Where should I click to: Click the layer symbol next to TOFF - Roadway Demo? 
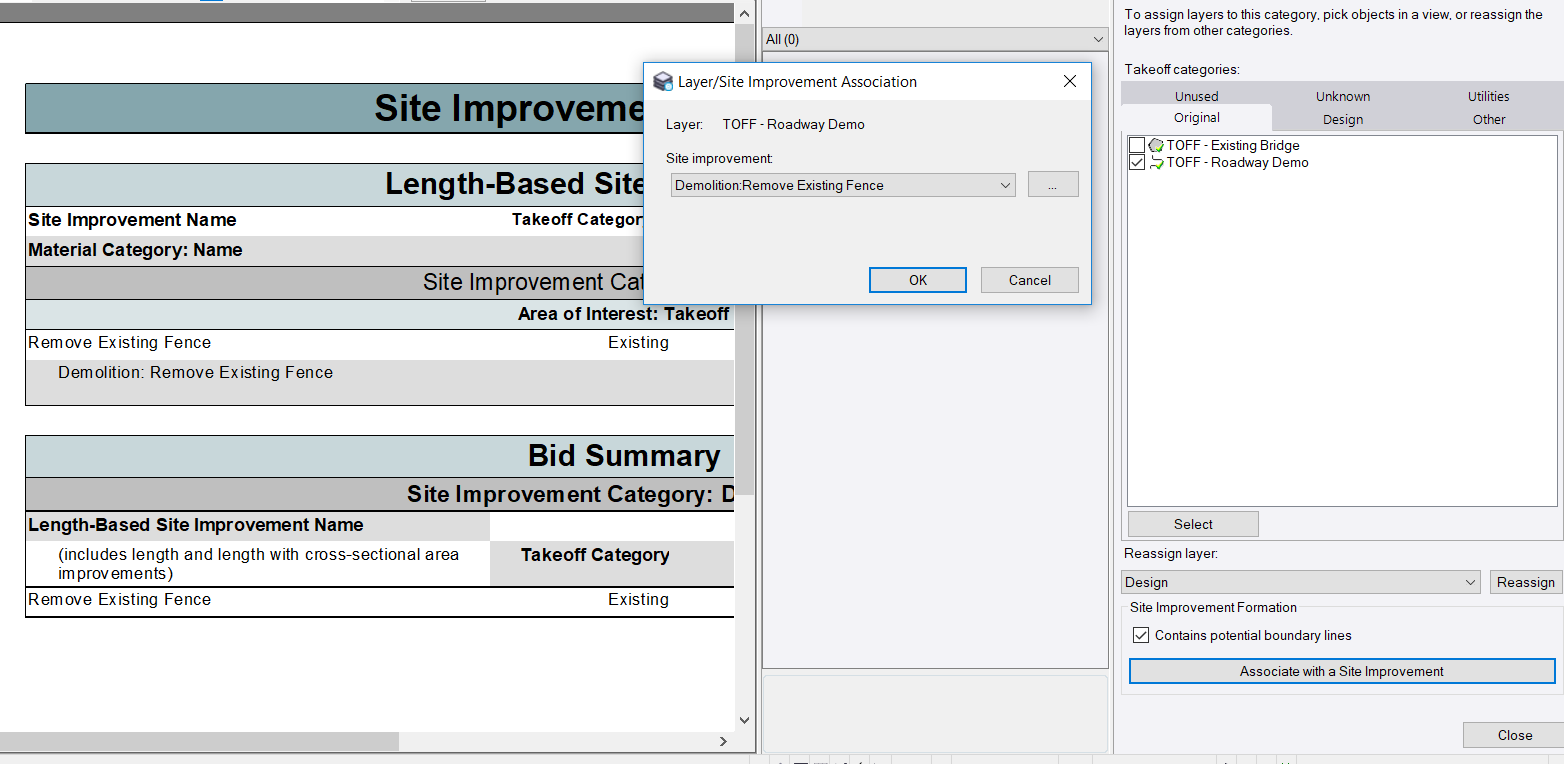point(1155,162)
